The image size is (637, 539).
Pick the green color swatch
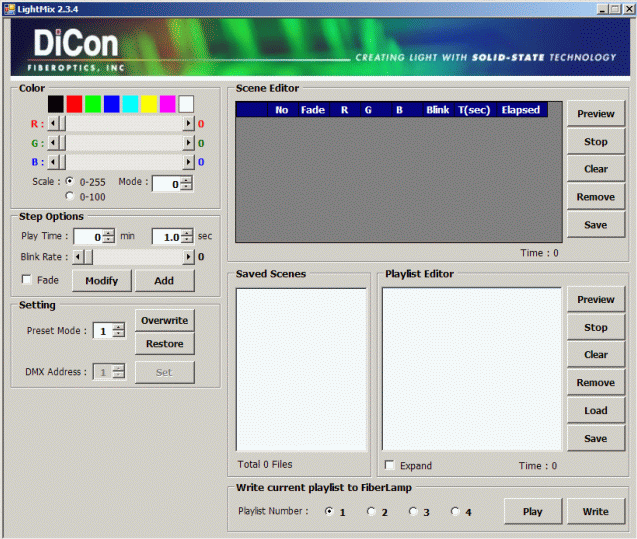[x=93, y=104]
